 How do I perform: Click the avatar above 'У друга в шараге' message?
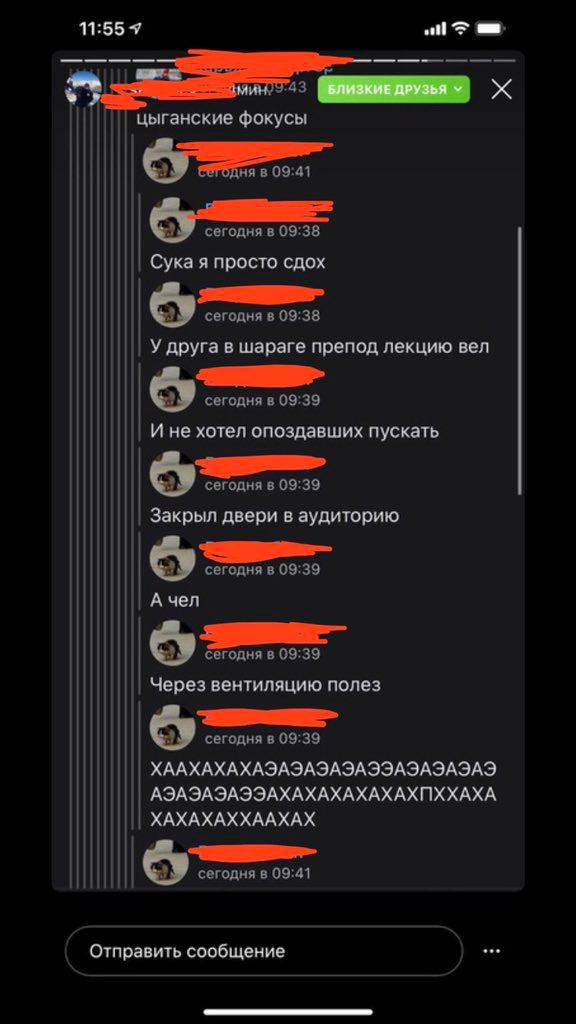(173, 304)
